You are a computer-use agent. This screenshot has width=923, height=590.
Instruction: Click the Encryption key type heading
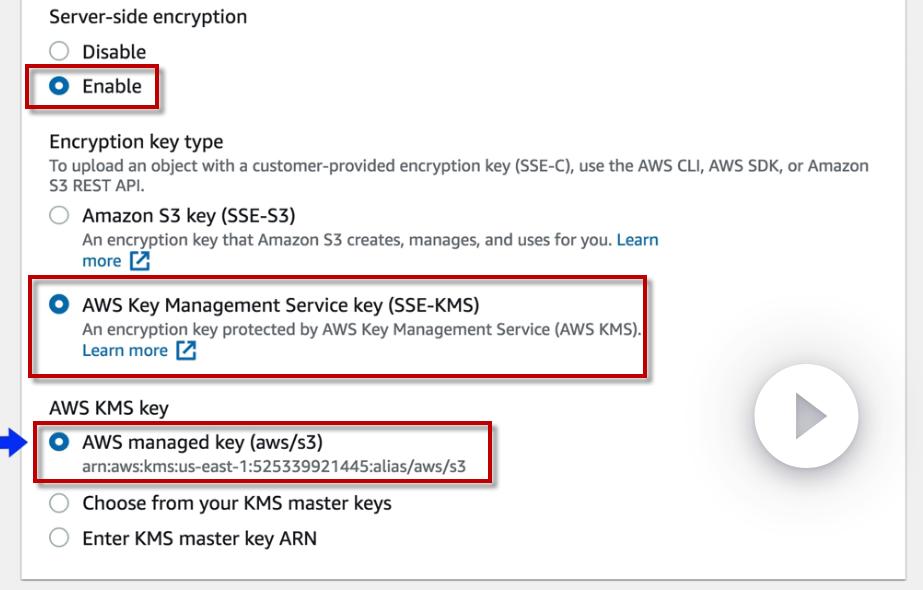click(136, 142)
